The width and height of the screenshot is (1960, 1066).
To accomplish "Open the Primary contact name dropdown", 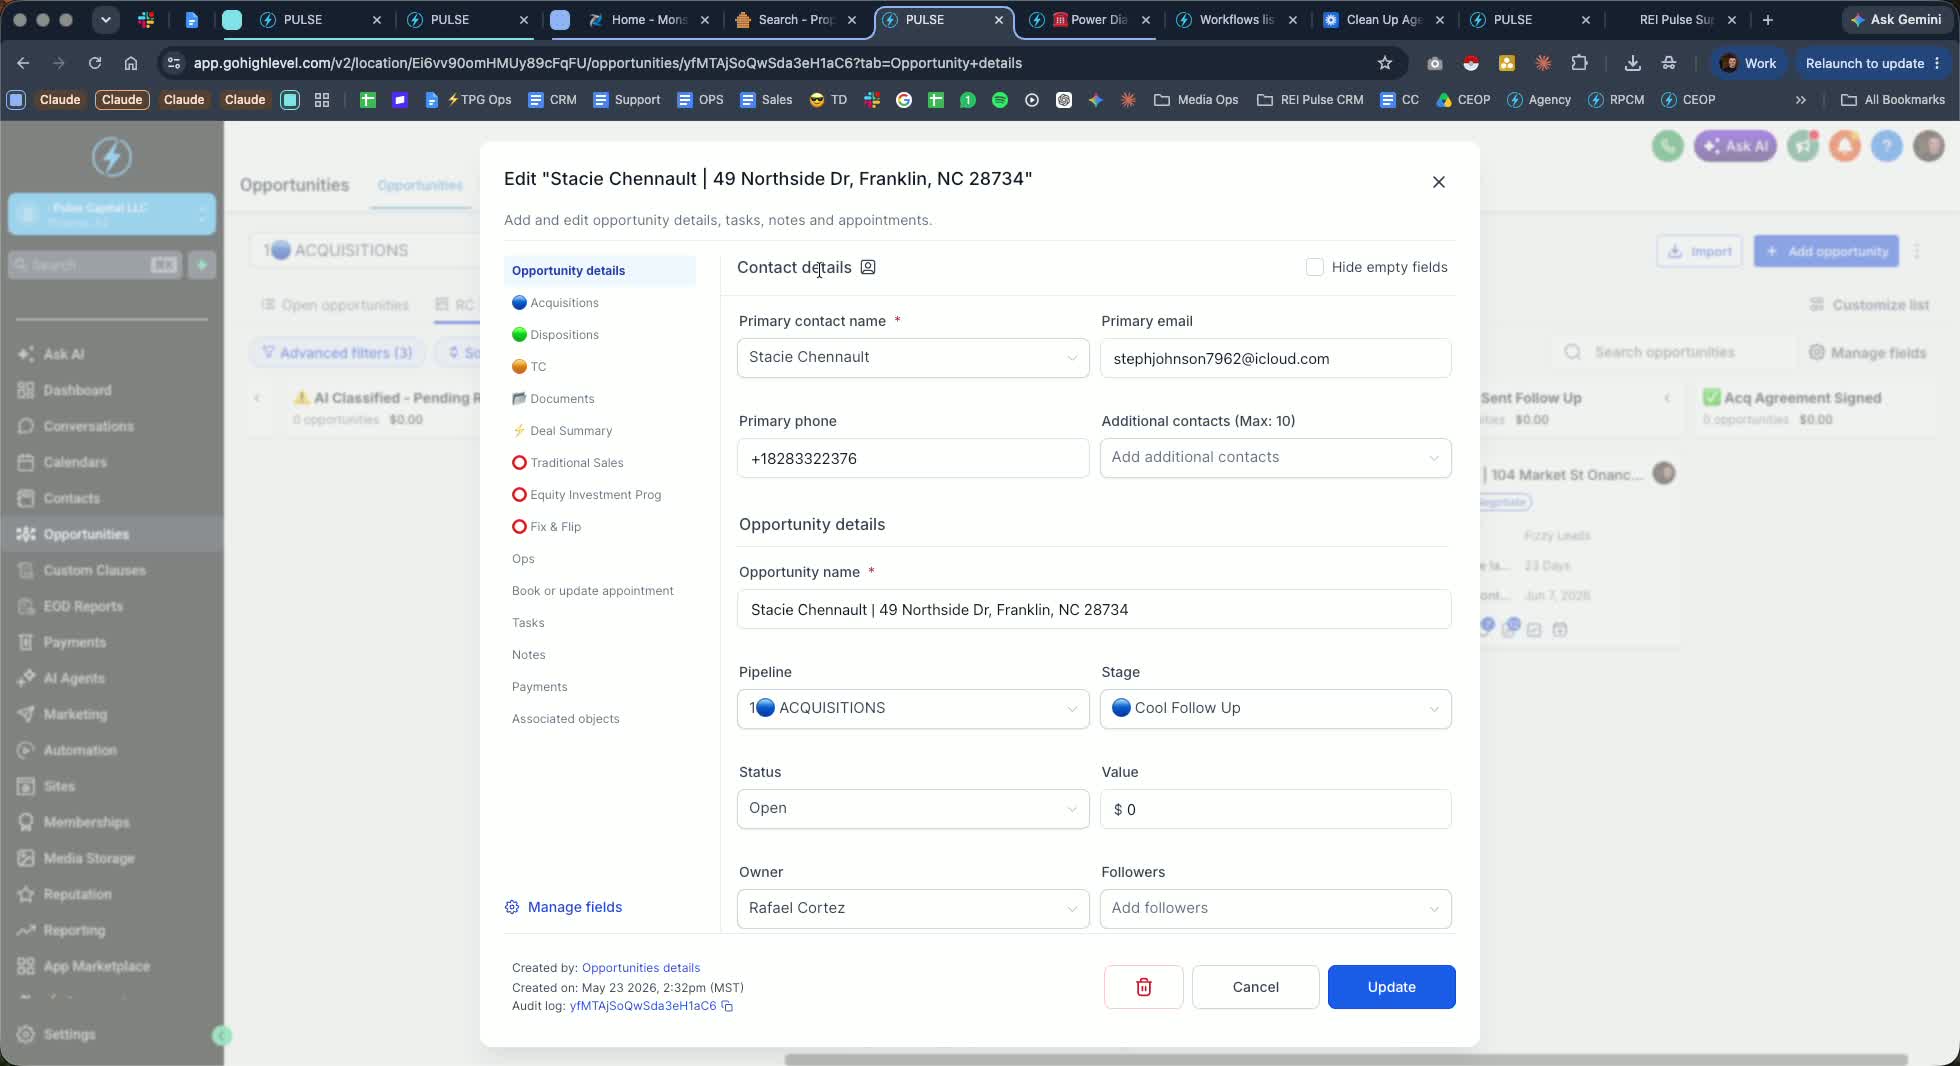I will coord(913,357).
